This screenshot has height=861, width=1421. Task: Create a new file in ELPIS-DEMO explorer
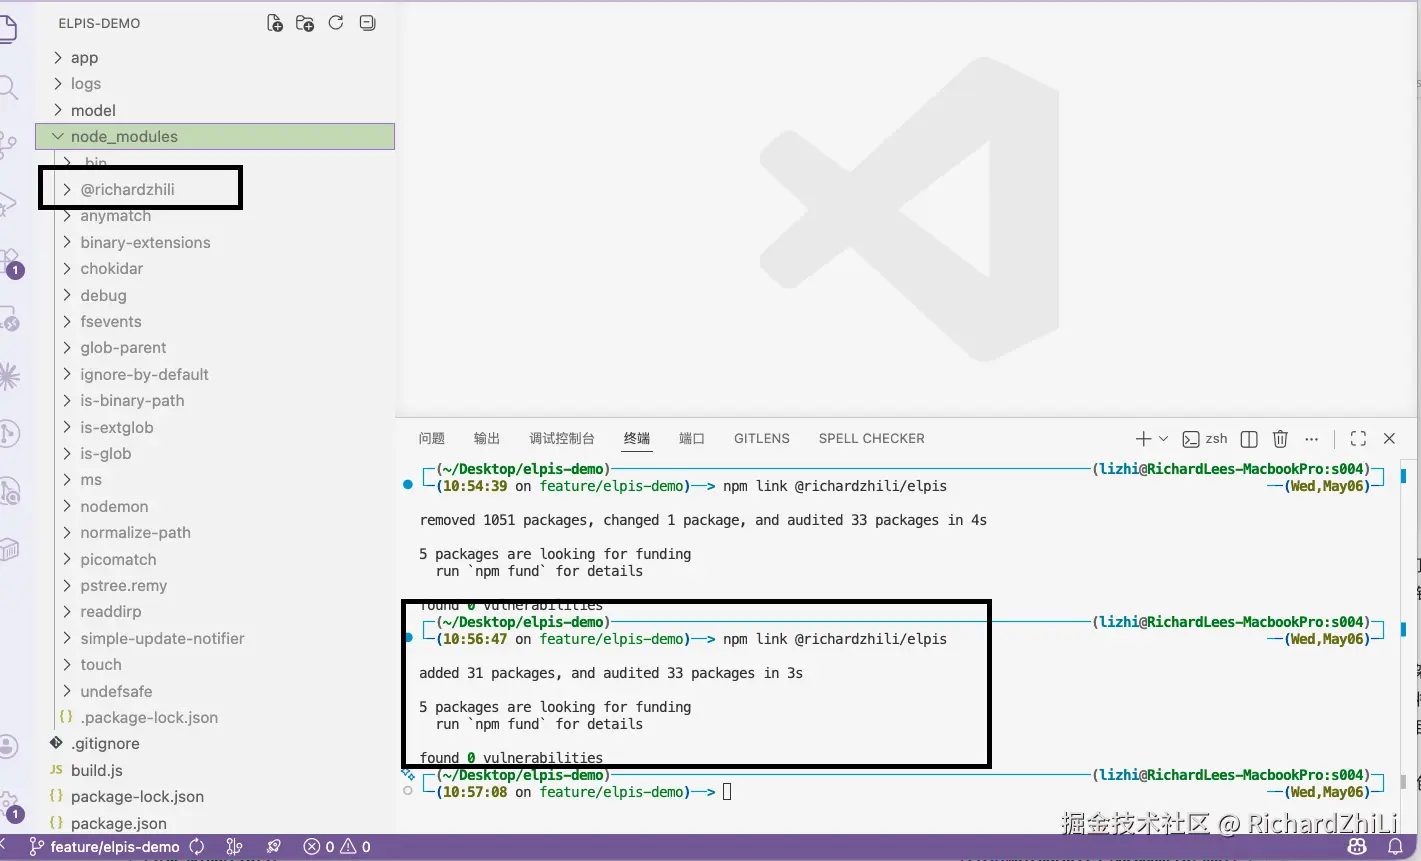[275, 23]
